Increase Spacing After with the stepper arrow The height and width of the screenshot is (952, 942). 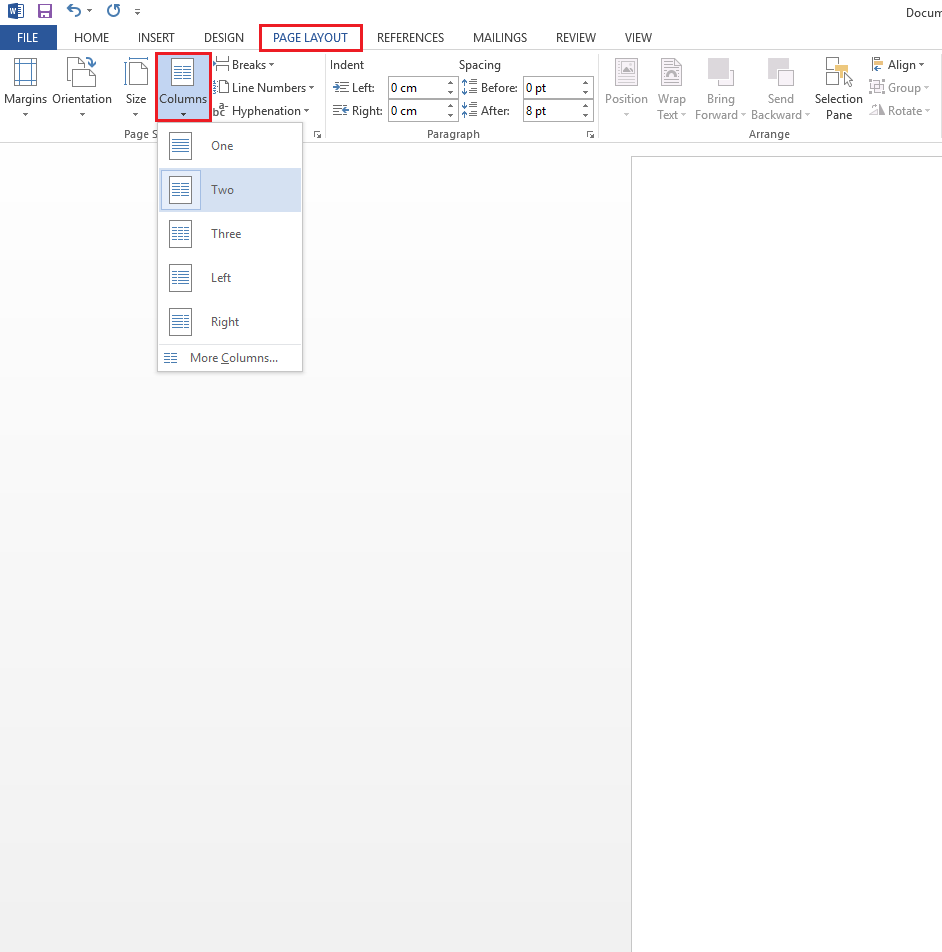(585, 106)
